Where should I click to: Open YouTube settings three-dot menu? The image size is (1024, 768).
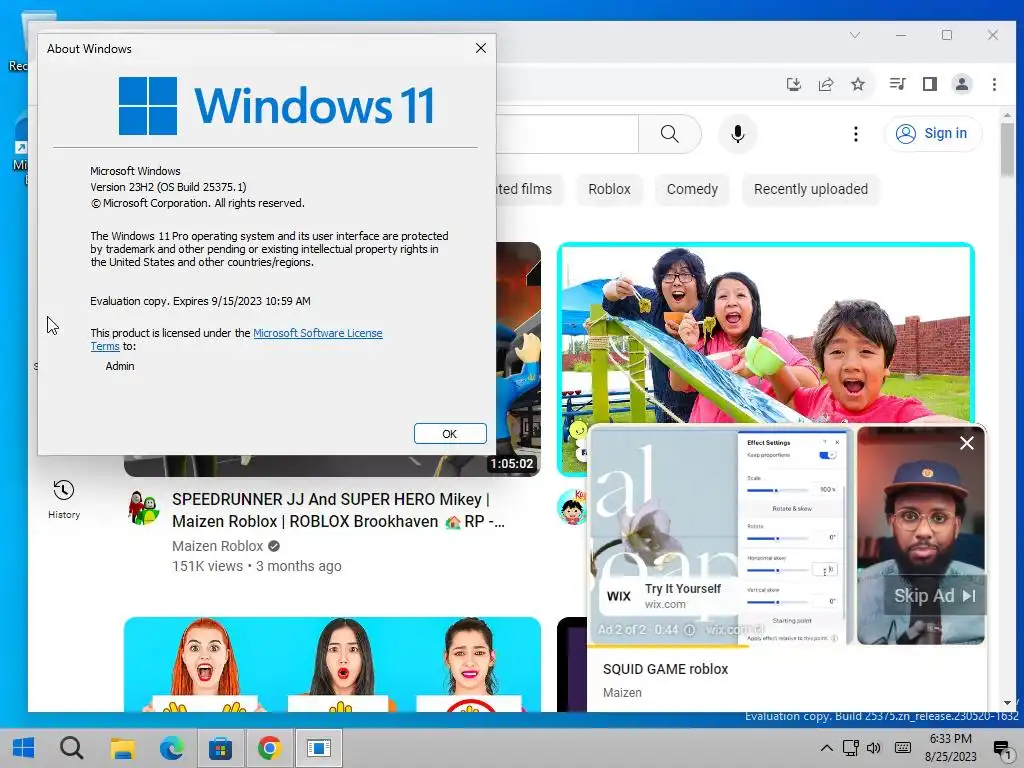856,134
